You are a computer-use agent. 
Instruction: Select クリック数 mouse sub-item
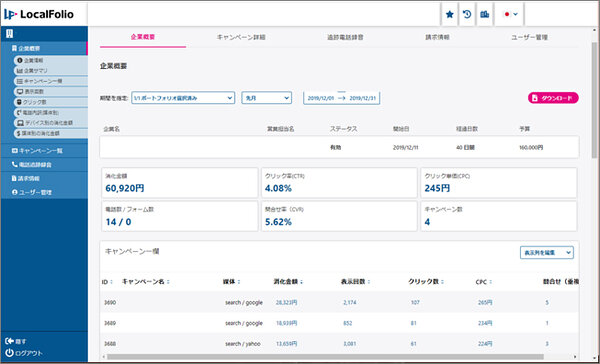[x=51, y=102]
